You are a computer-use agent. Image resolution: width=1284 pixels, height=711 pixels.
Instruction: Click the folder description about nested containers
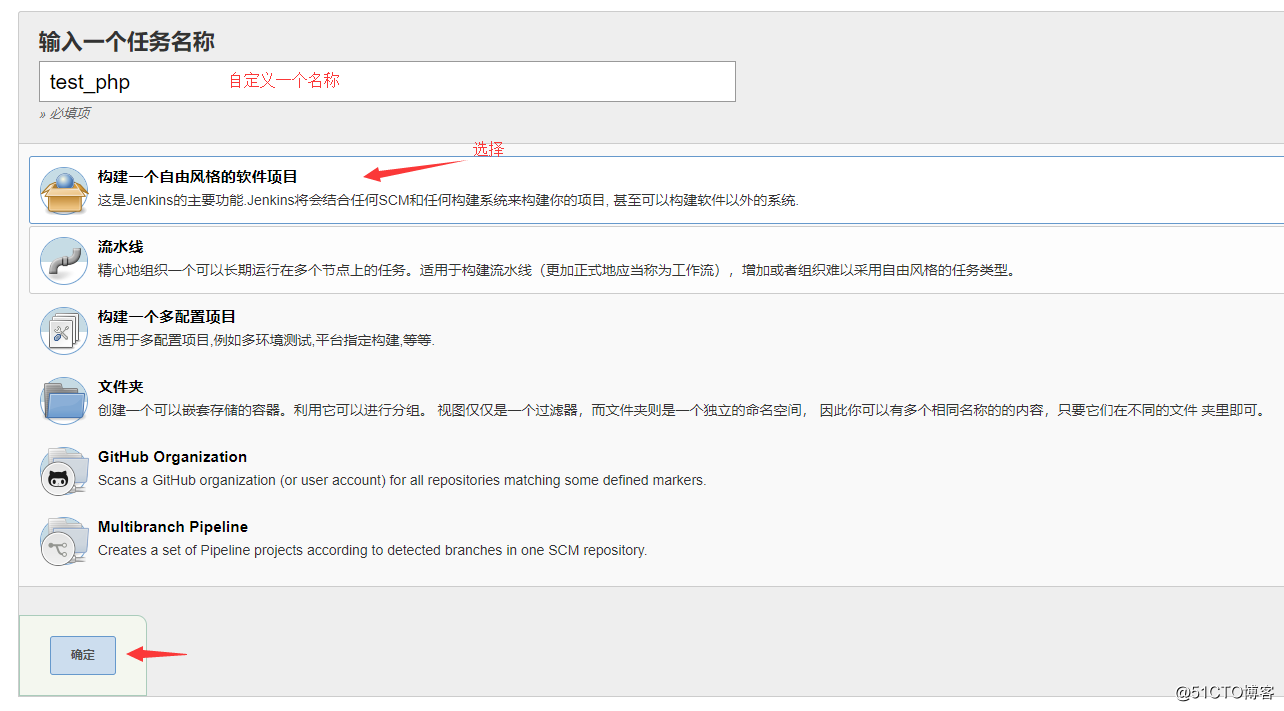coord(684,410)
